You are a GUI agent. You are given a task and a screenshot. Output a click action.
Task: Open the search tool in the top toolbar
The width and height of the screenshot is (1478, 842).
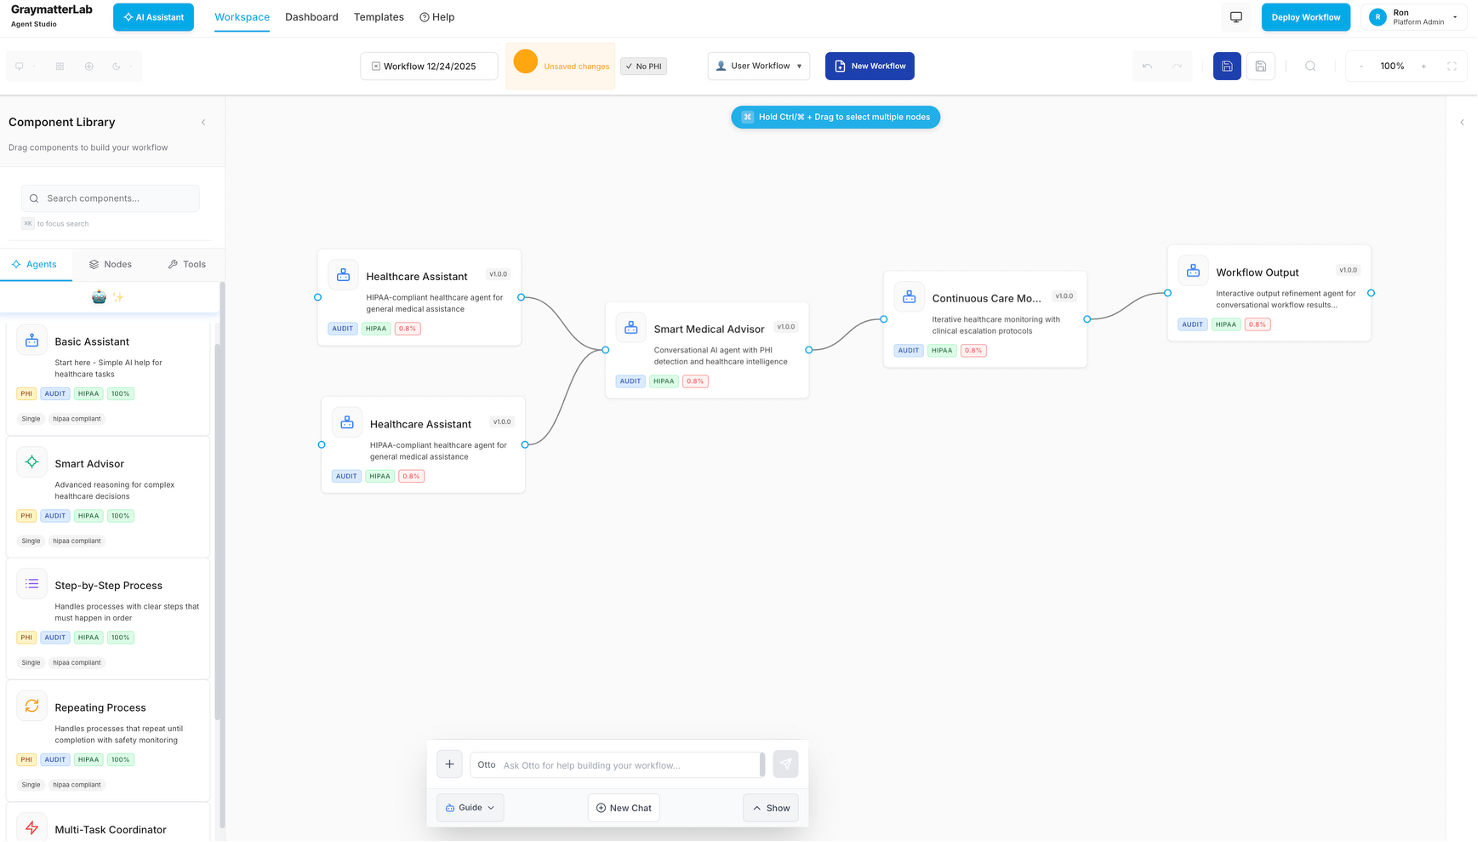1311,65
